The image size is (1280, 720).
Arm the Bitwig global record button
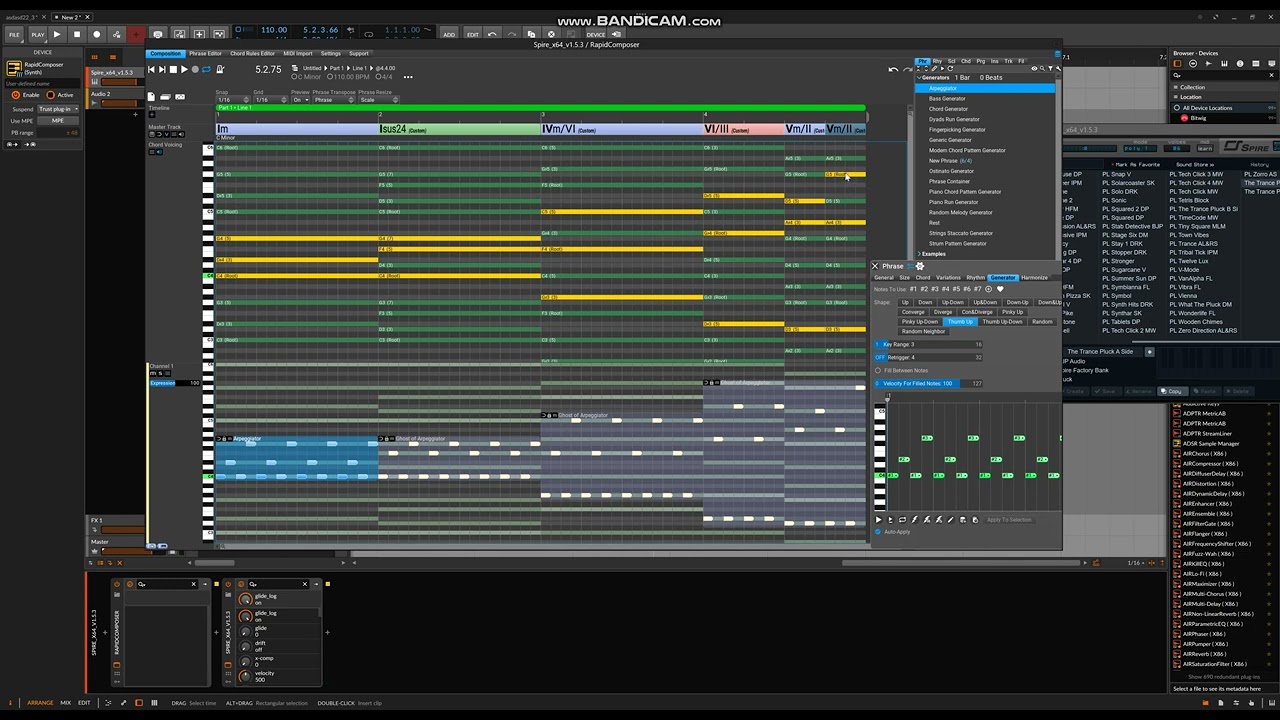point(97,34)
